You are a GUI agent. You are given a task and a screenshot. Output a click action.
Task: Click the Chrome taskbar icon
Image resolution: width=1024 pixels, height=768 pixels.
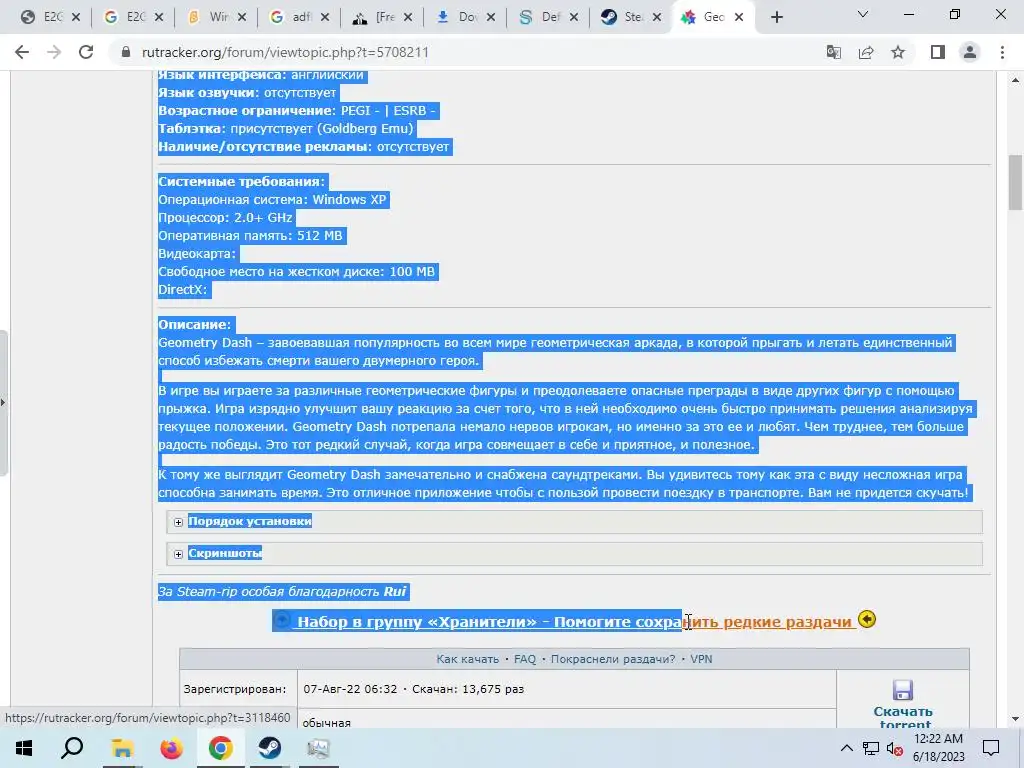click(x=221, y=748)
